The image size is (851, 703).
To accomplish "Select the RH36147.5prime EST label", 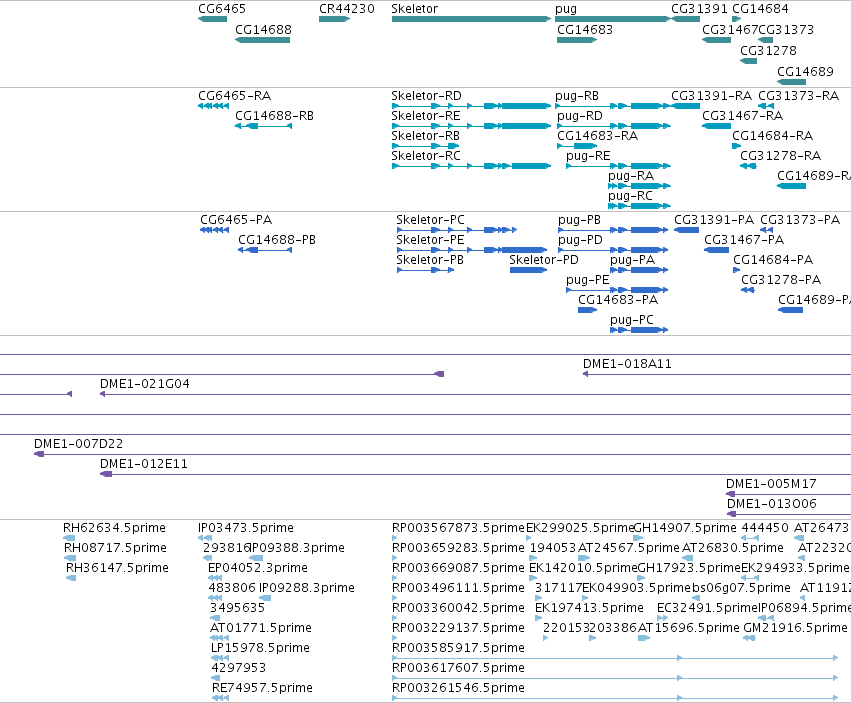I will click(117, 568).
